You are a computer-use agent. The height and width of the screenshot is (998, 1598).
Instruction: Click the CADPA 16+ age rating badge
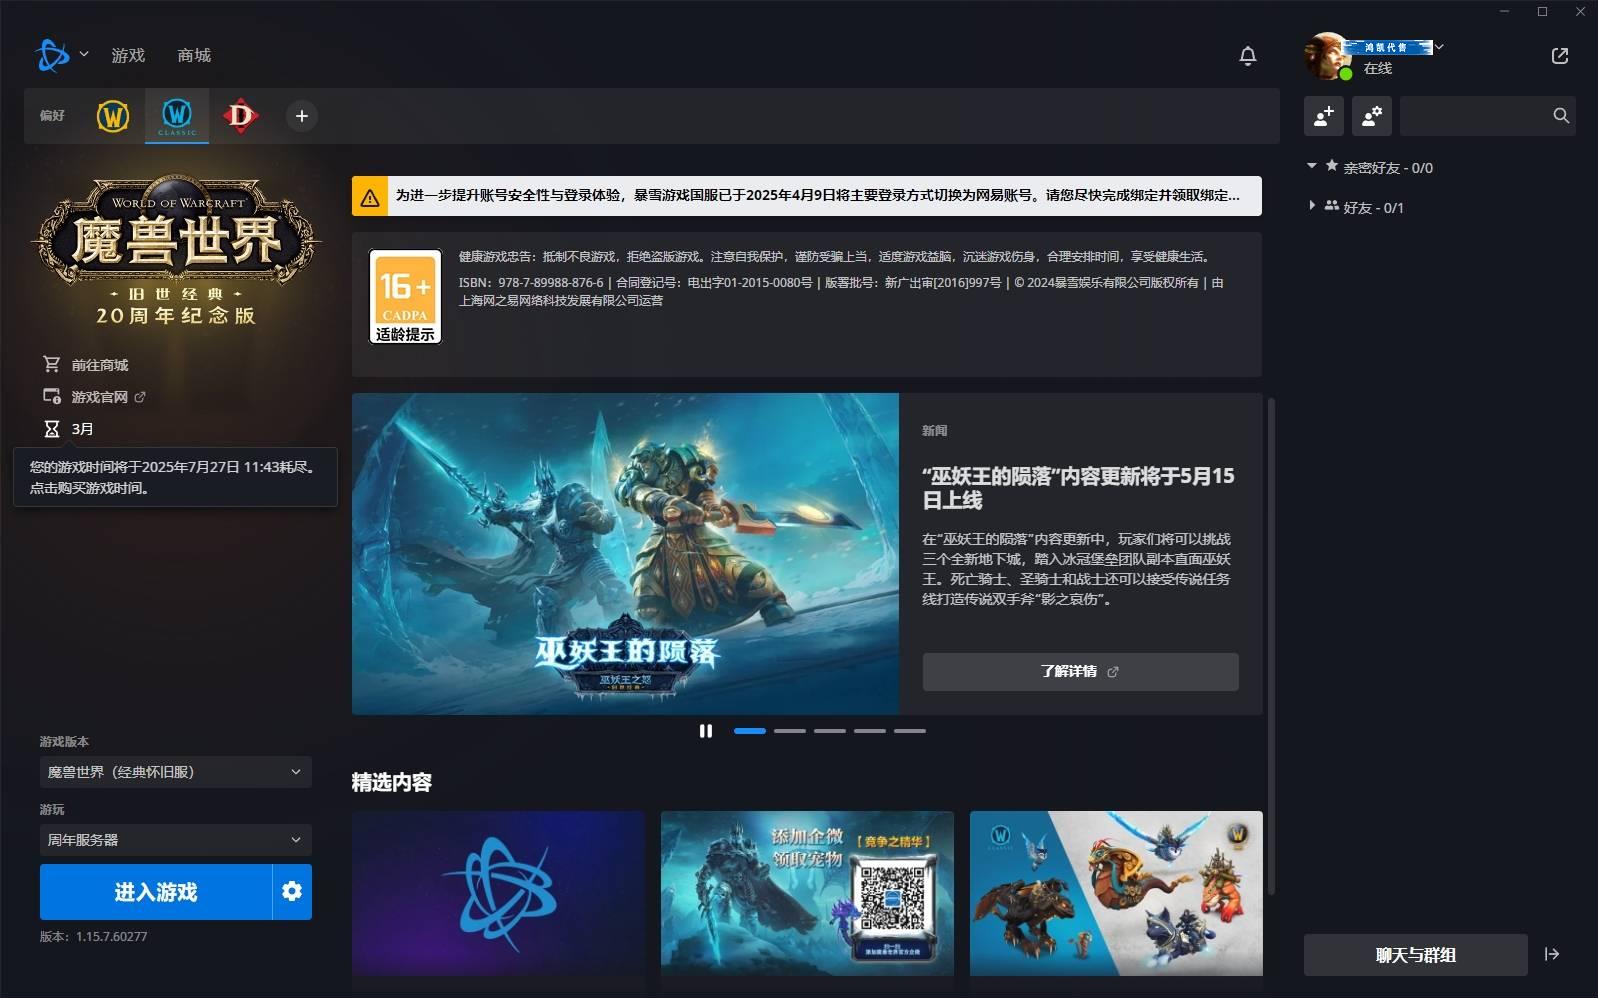(405, 296)
